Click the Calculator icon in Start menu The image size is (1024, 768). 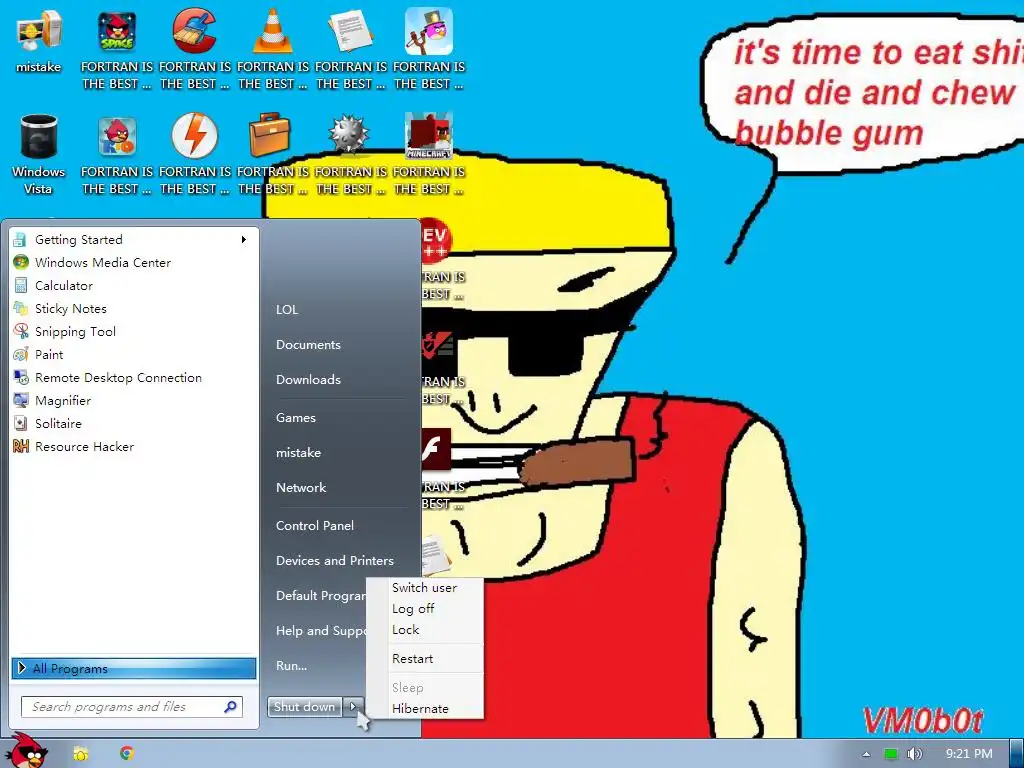pyautogui.click(x=21, y=285)
